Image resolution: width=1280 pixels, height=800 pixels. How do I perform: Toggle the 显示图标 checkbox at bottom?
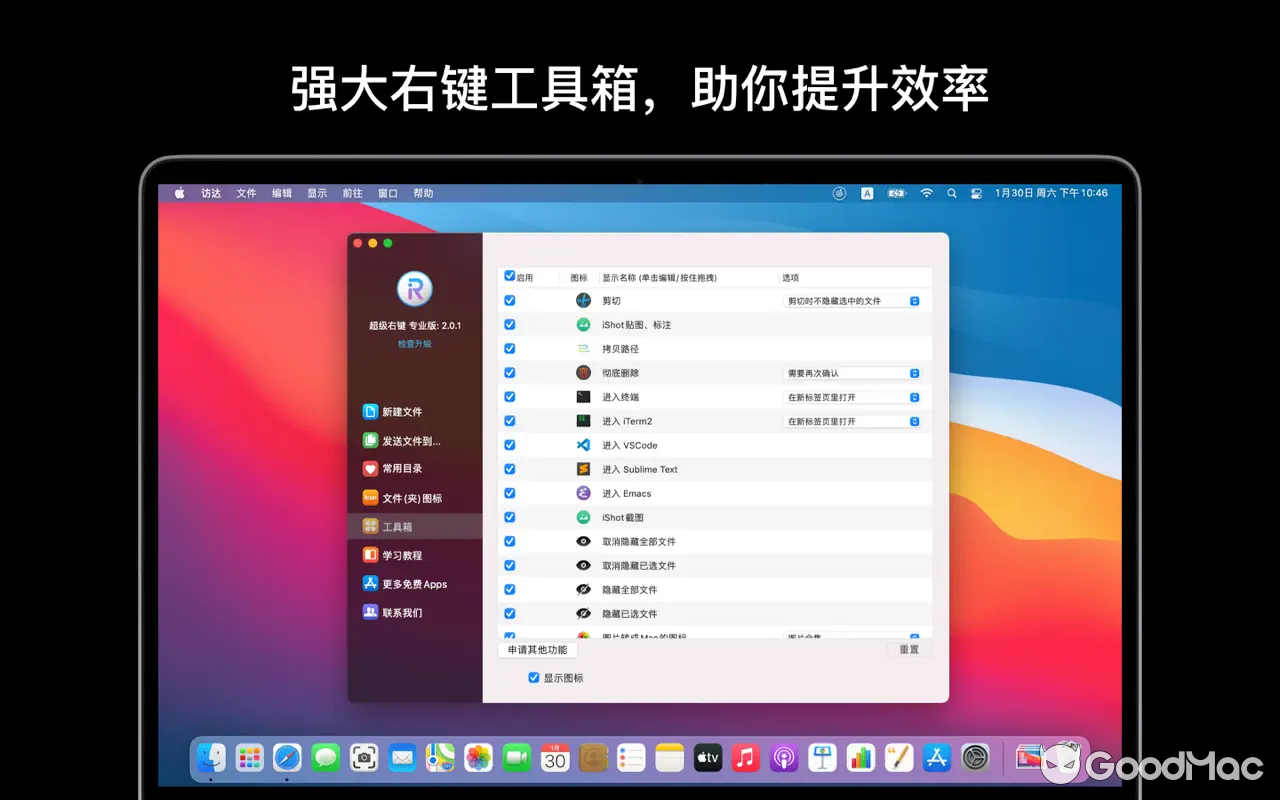533,677
